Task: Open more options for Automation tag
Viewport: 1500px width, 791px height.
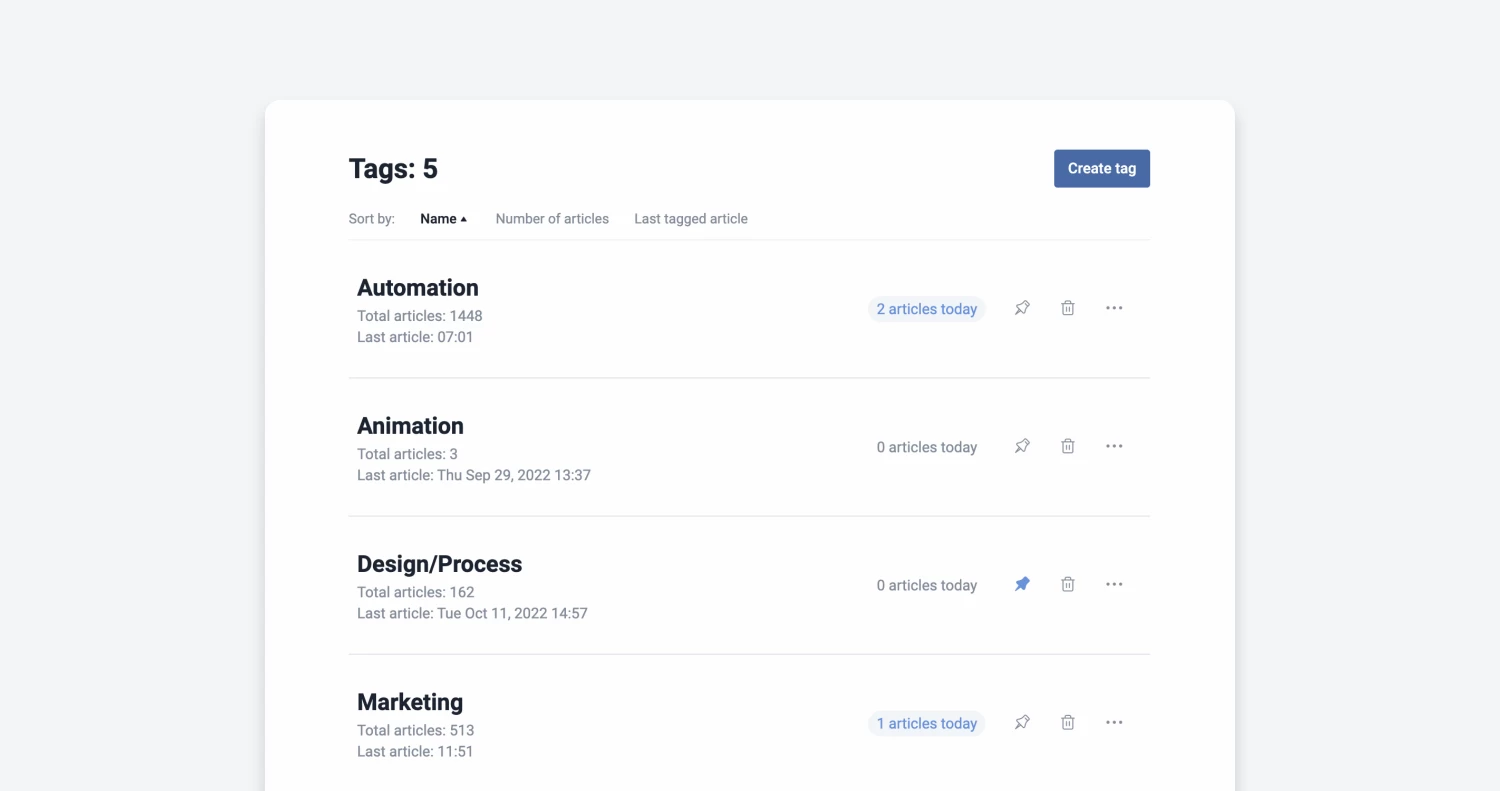Action: click(1114, 308)
